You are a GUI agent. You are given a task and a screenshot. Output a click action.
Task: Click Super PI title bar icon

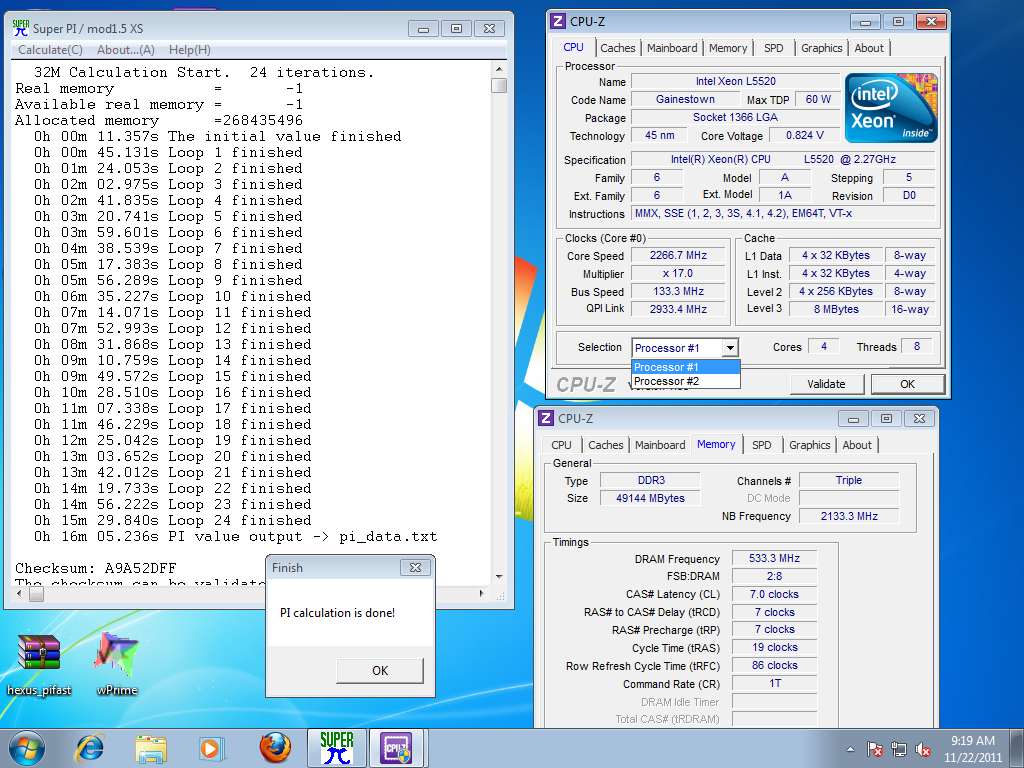pos(21,28)
